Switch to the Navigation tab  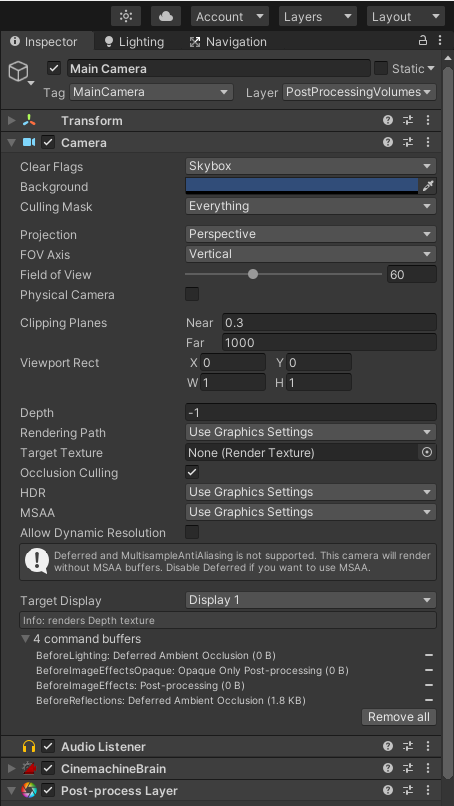pos(228,42)
